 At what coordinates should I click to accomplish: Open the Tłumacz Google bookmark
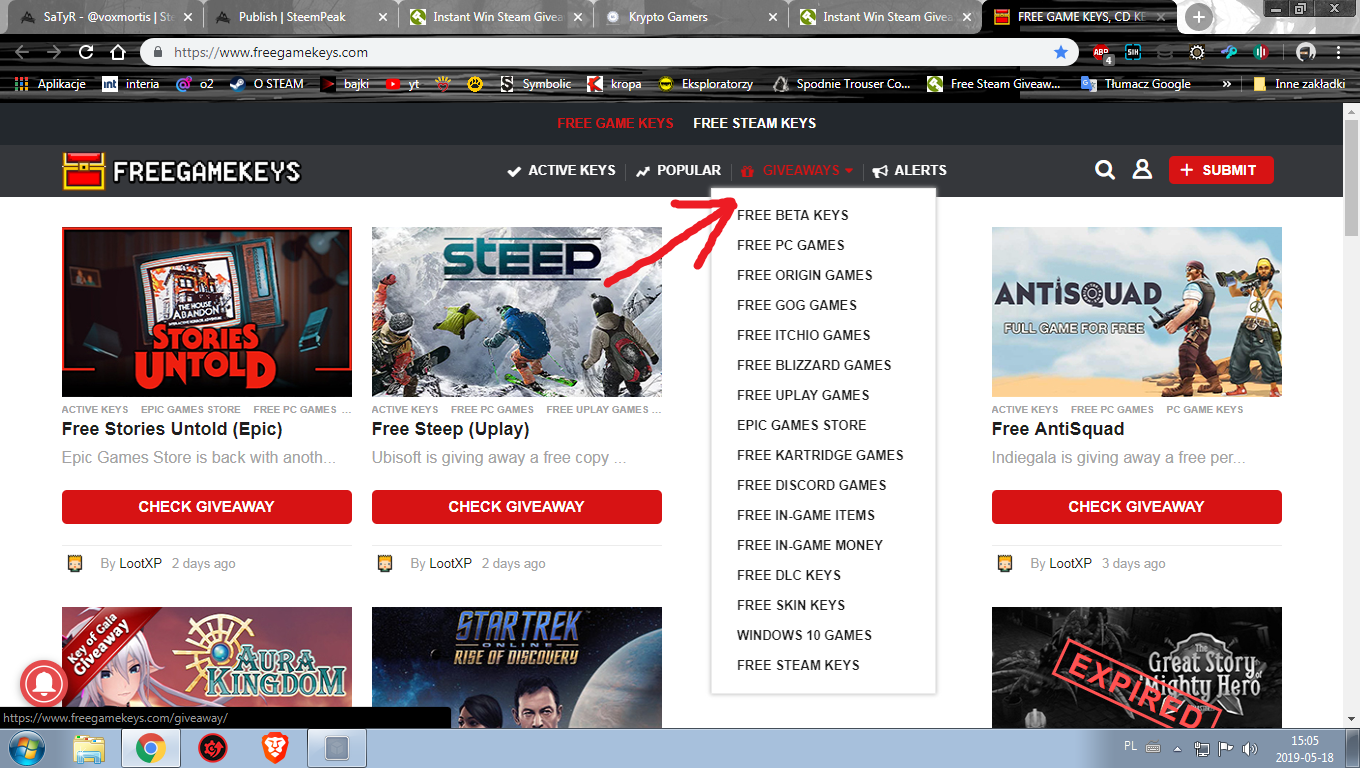click(x=1136, y=84)
